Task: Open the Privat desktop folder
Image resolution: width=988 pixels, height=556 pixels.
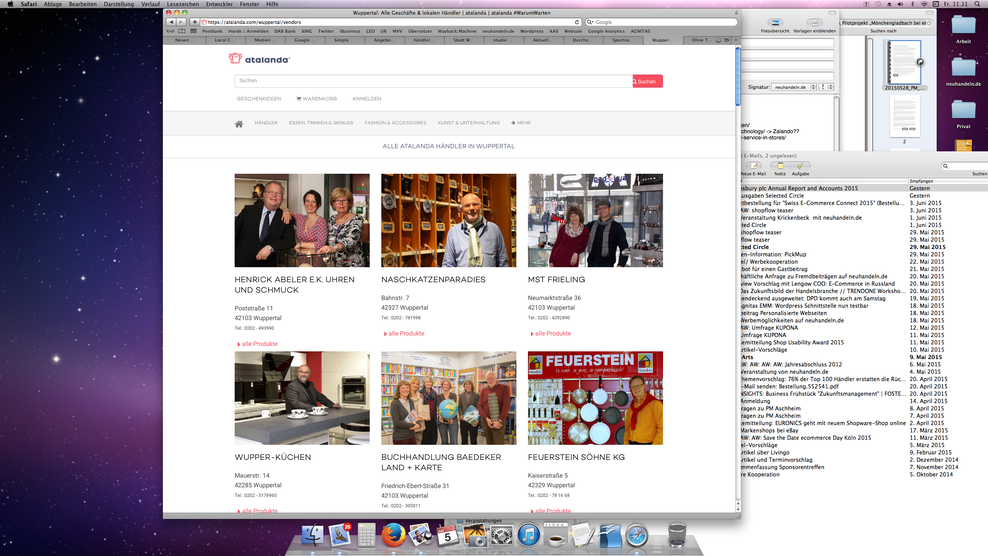Action: (x=963, y=113)
